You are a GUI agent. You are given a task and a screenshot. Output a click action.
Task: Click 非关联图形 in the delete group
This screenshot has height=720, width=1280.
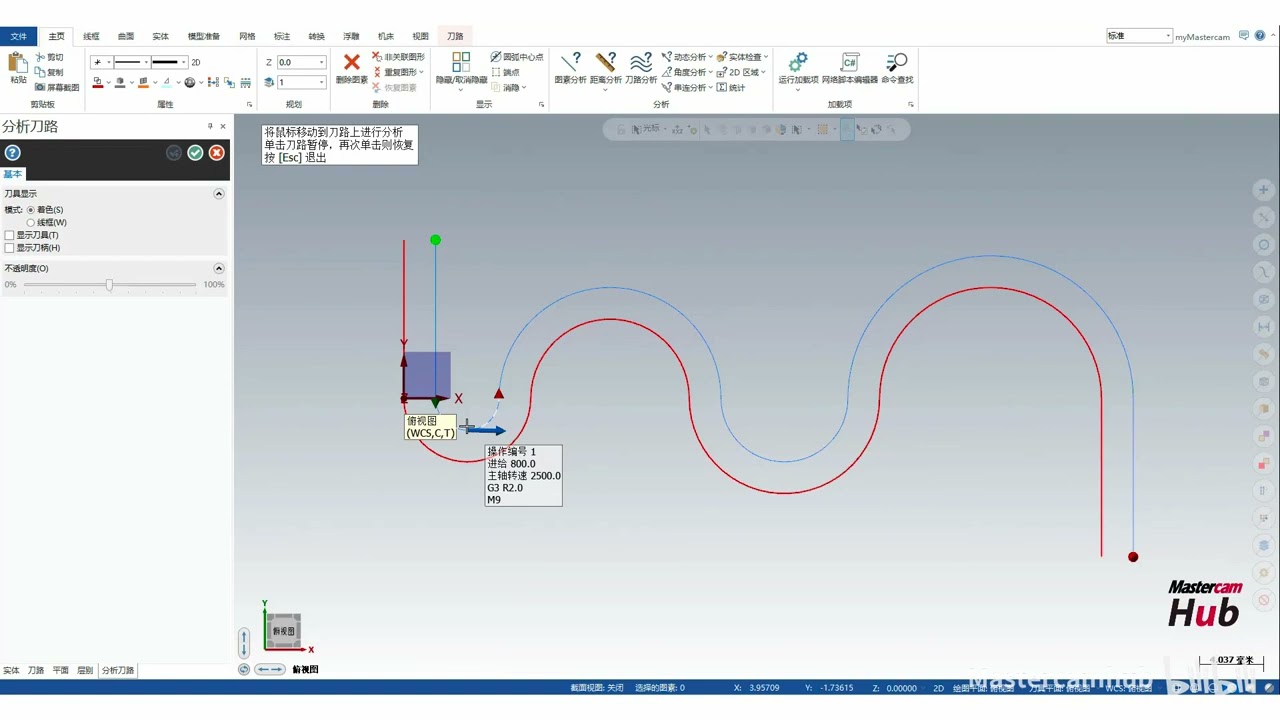398,57
